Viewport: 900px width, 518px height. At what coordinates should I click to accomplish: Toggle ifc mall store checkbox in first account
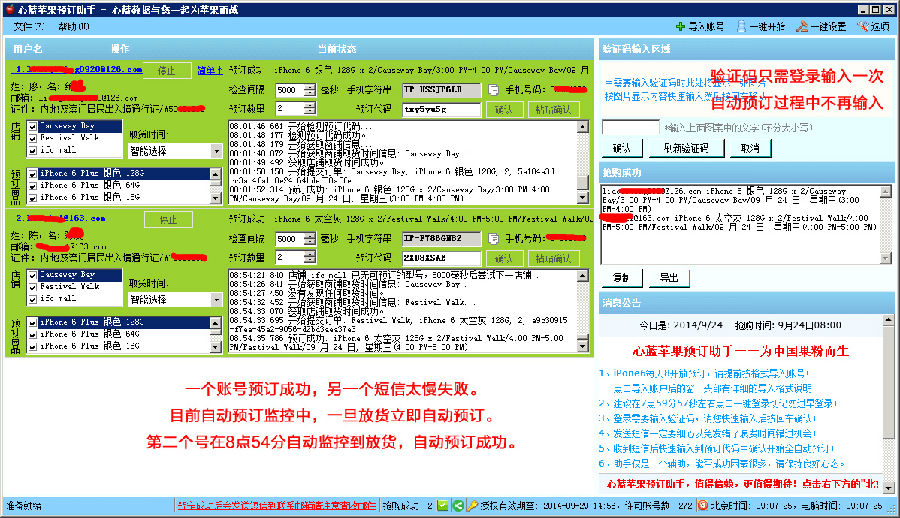33,150
